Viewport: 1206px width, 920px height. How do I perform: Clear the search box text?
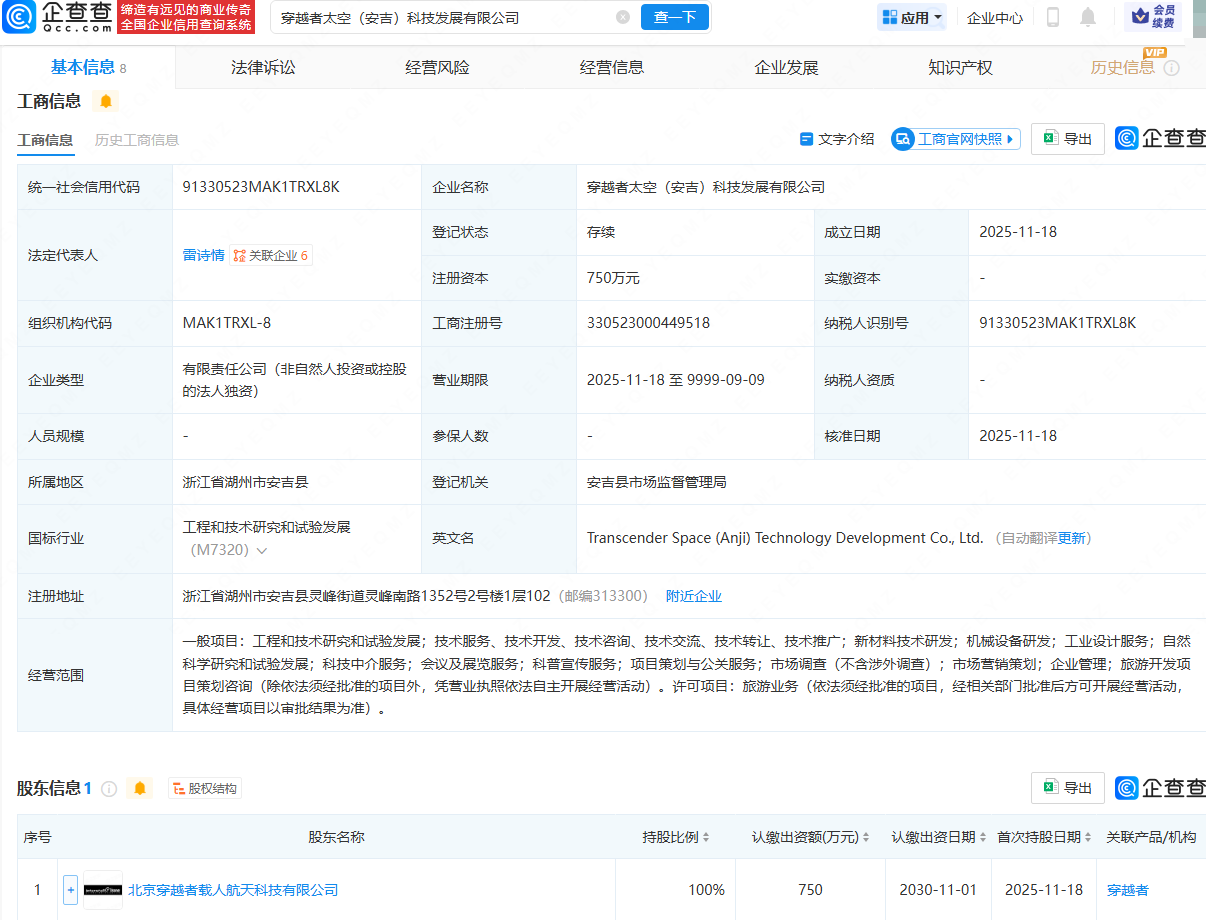pos(623,17)
